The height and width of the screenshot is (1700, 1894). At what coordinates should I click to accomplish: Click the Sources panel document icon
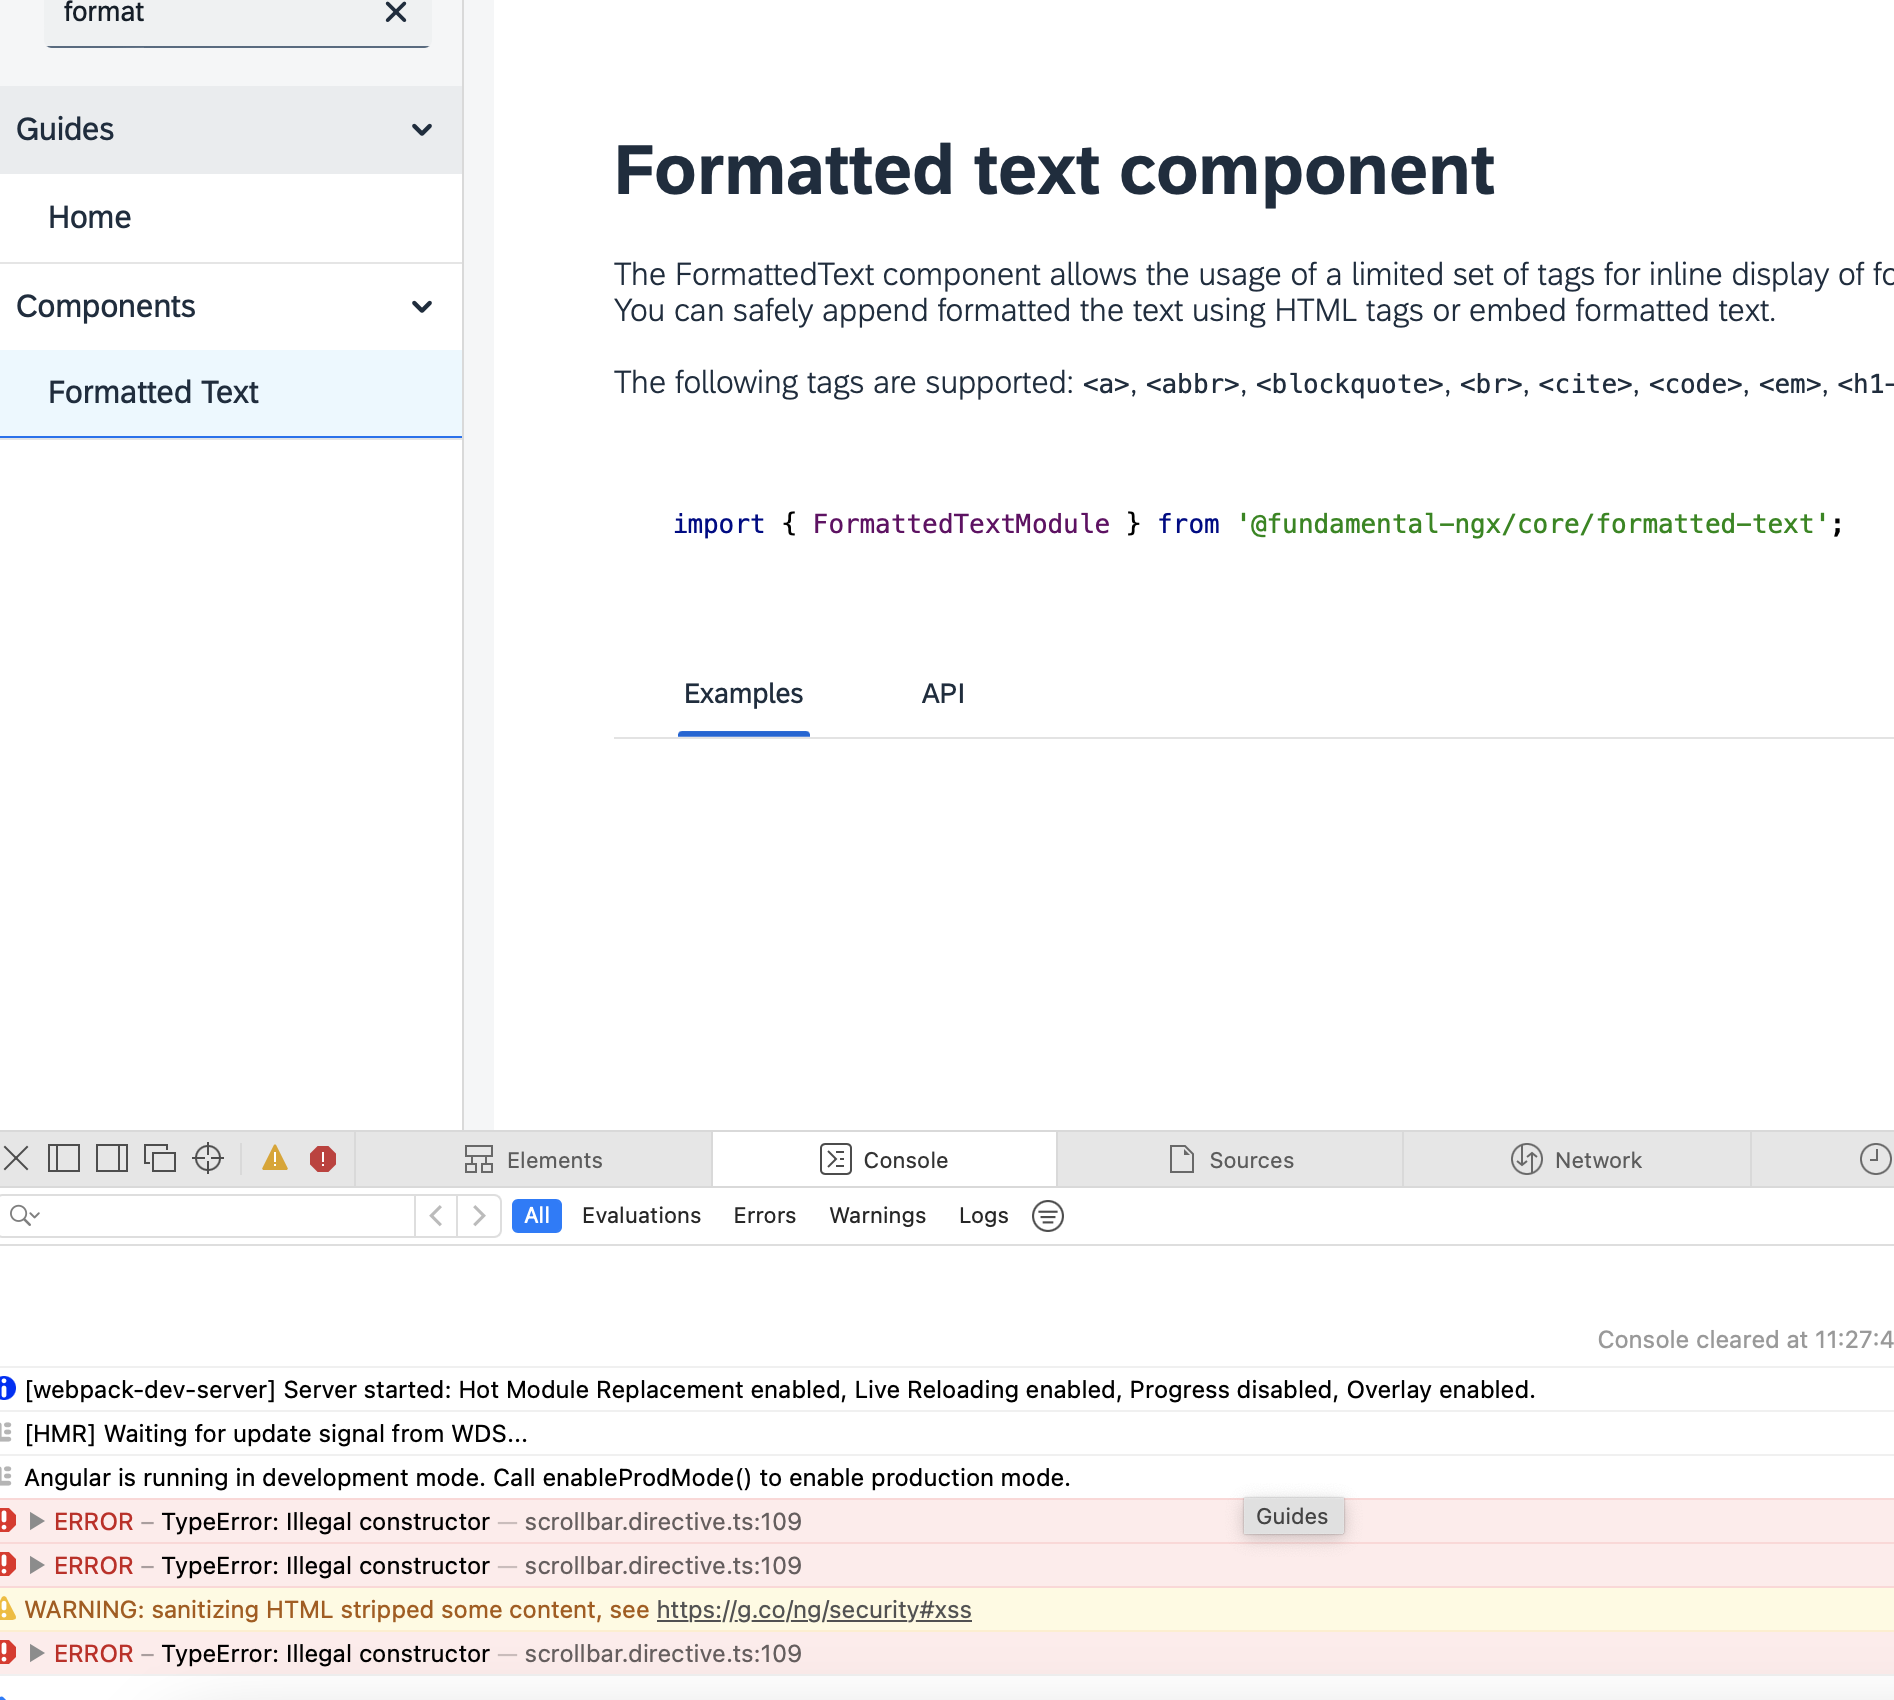(1181, 1159)
